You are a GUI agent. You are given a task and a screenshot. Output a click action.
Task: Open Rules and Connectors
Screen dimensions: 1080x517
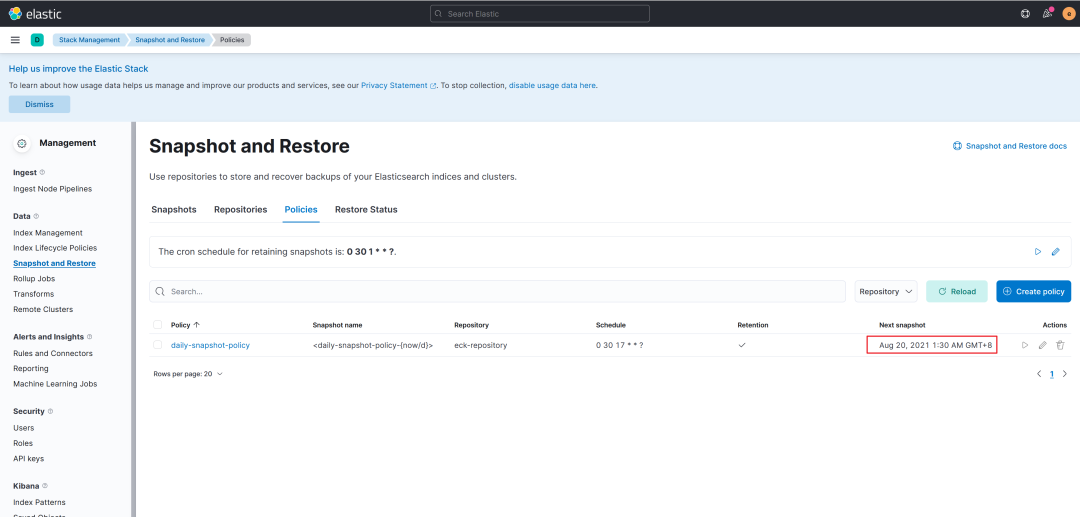53,353
